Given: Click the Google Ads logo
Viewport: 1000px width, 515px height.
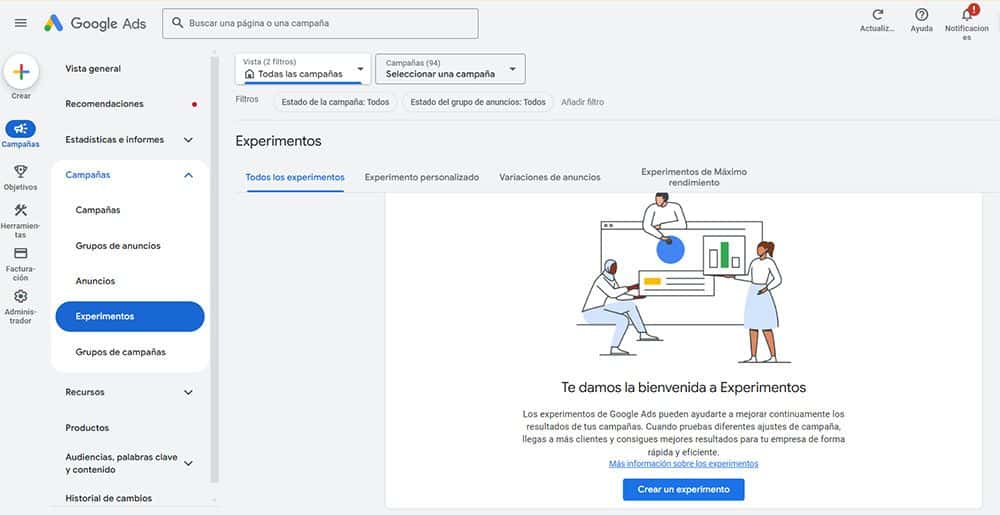Looking at the screenshot, I should point(95,24).
